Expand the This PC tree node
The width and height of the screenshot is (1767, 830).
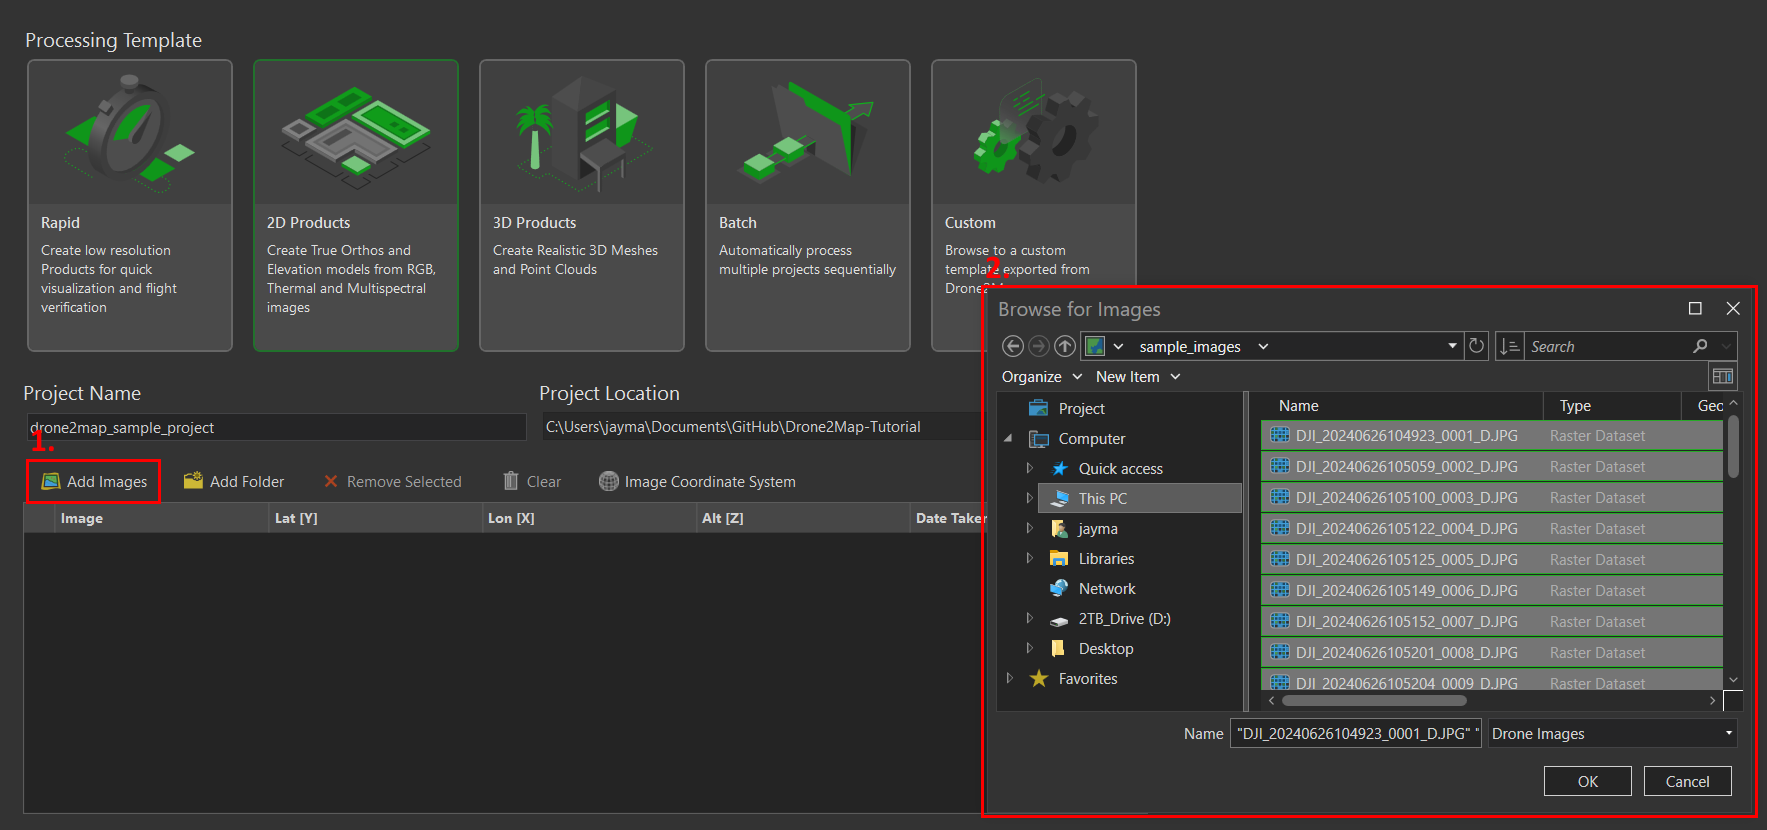[1029, 498]
